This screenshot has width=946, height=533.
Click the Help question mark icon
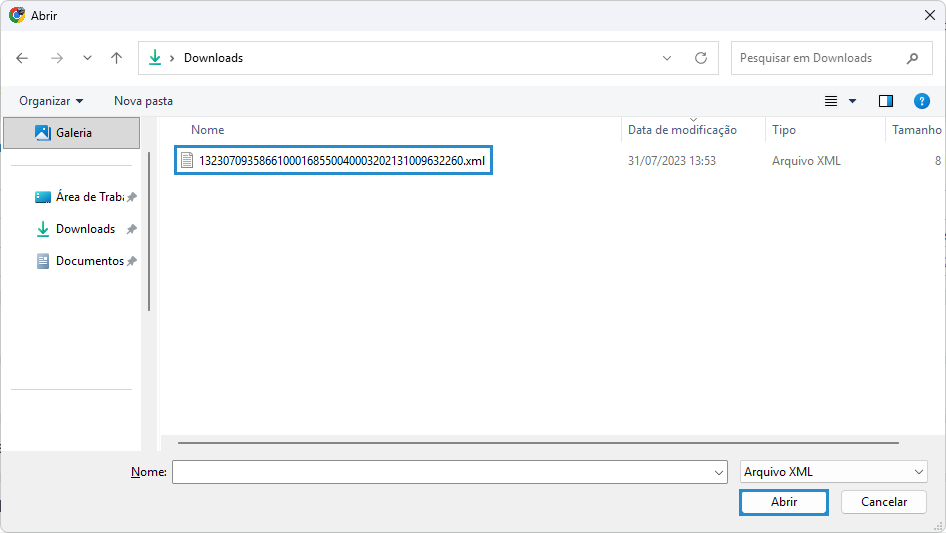922,101
